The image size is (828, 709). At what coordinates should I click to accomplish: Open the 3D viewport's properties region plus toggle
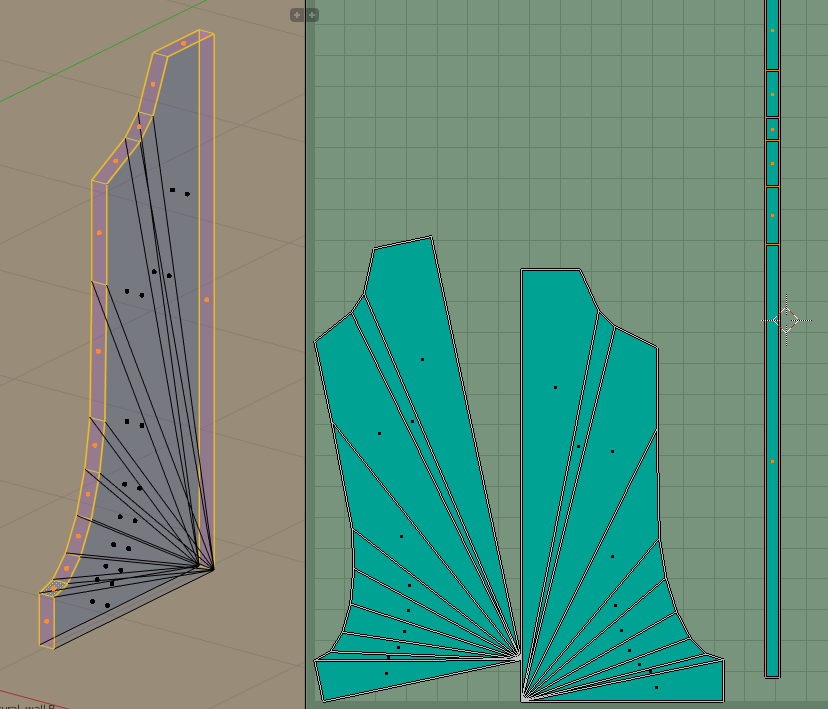tap(297, 15)
